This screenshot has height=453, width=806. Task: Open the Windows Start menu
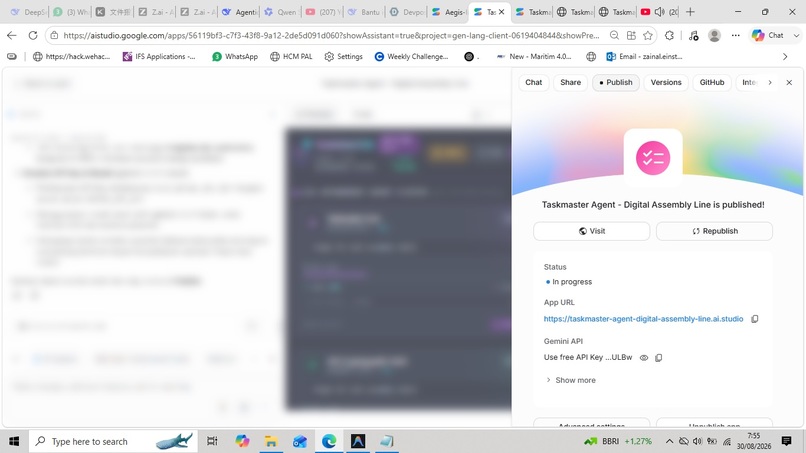point(14,441)
